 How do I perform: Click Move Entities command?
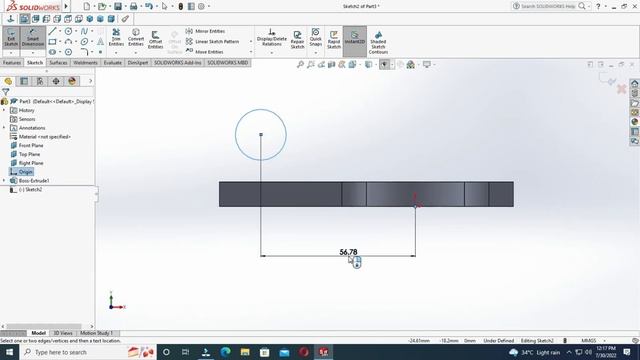point(204,52)
